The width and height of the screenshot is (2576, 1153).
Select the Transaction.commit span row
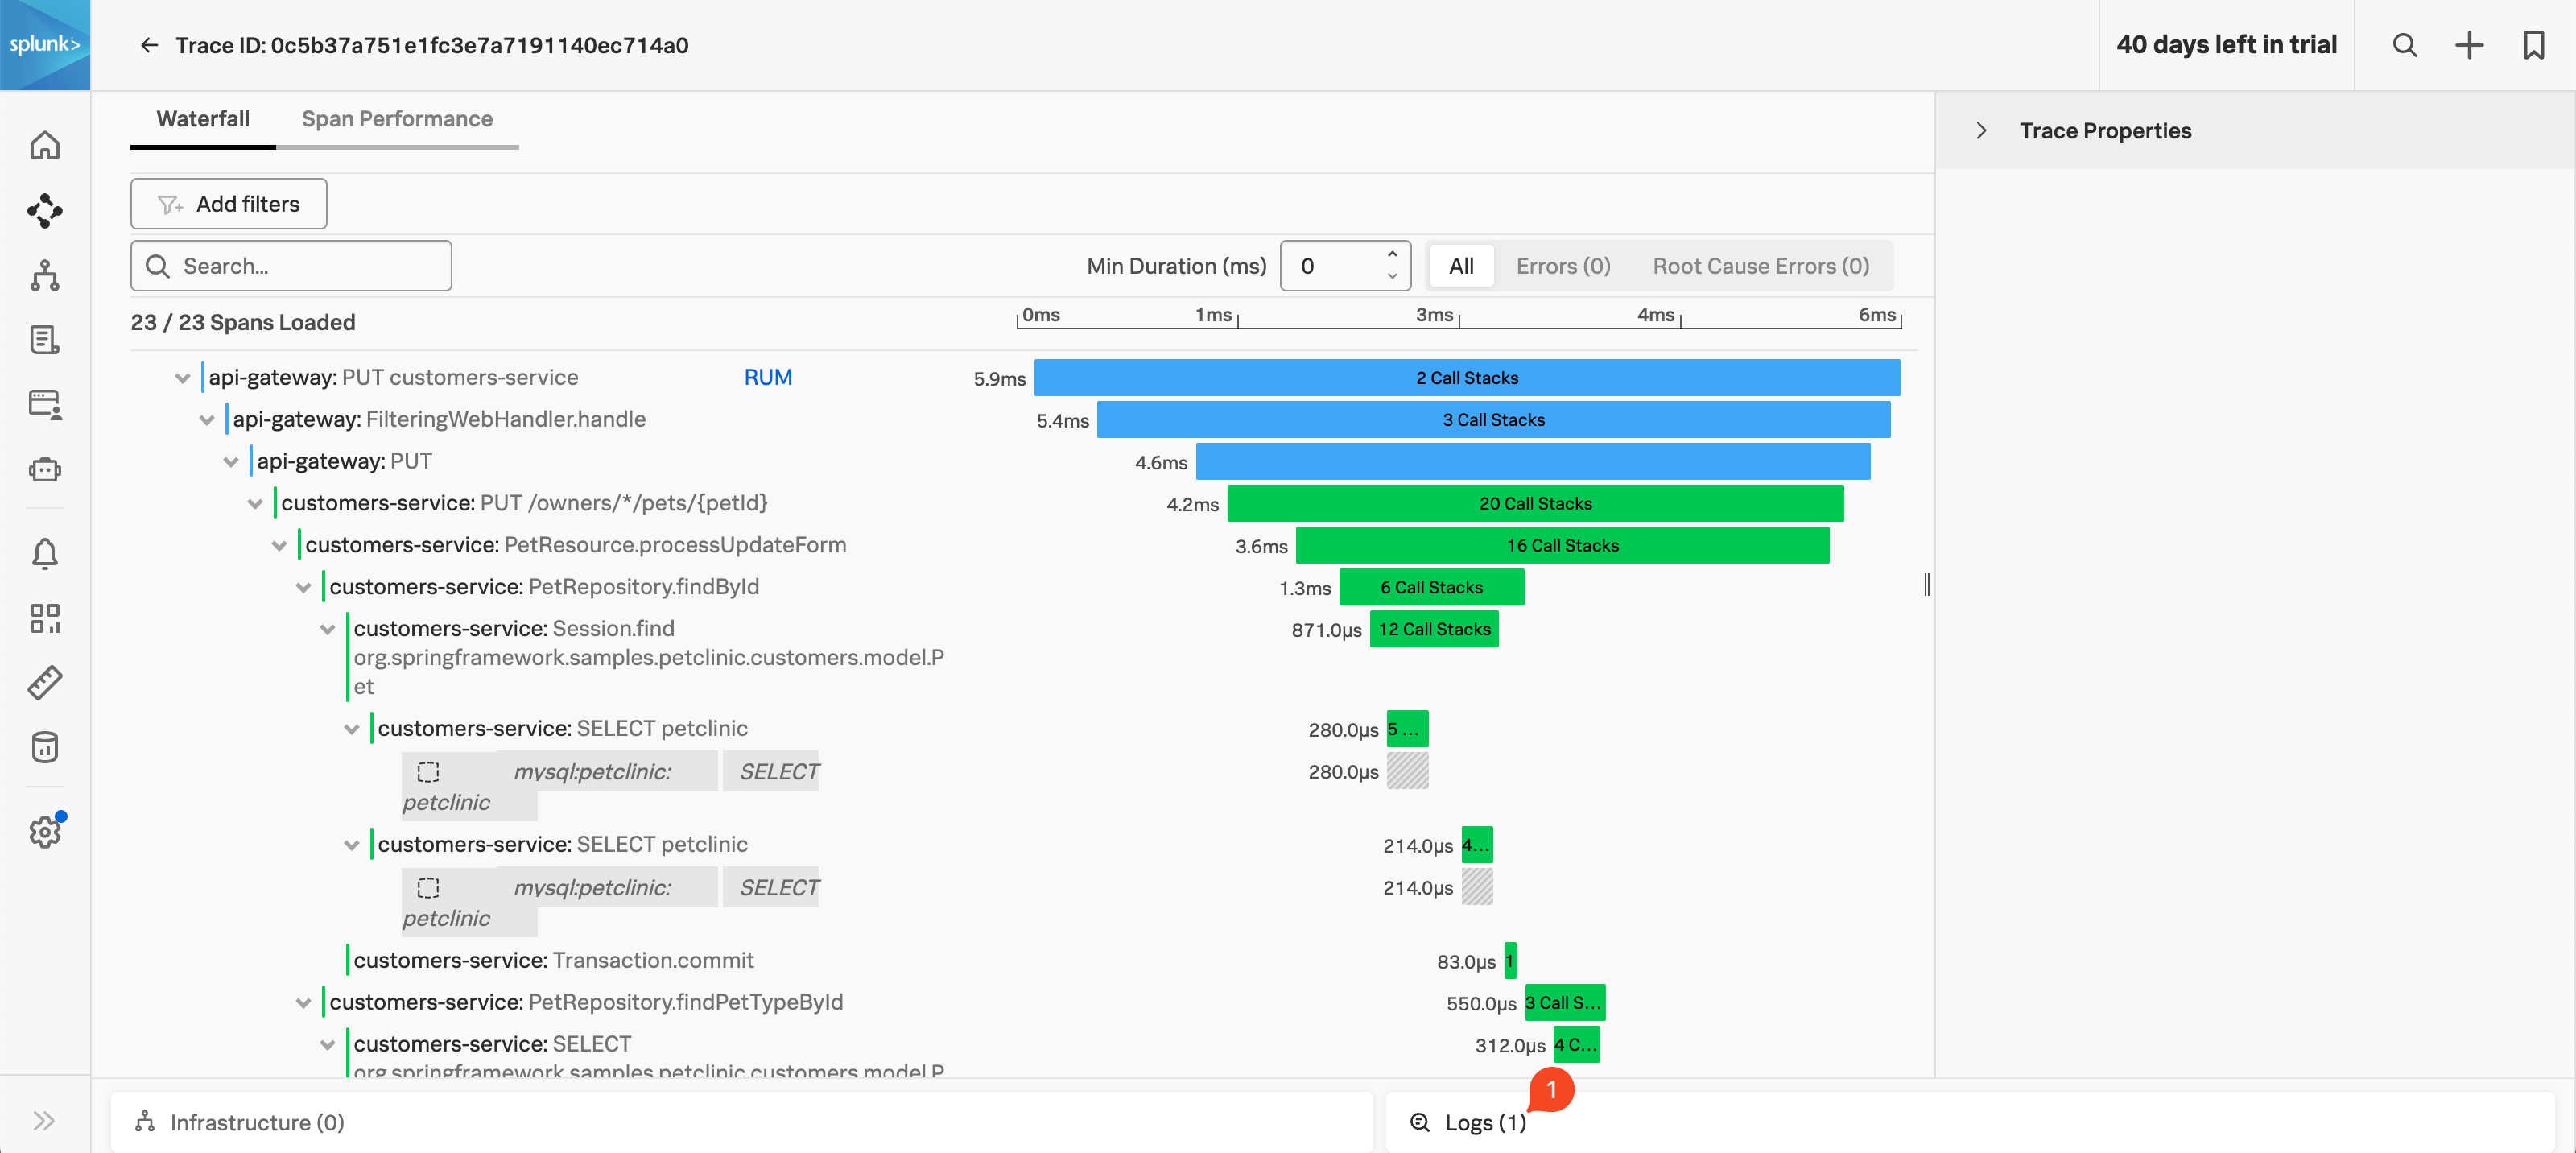(x=553, y=961)
